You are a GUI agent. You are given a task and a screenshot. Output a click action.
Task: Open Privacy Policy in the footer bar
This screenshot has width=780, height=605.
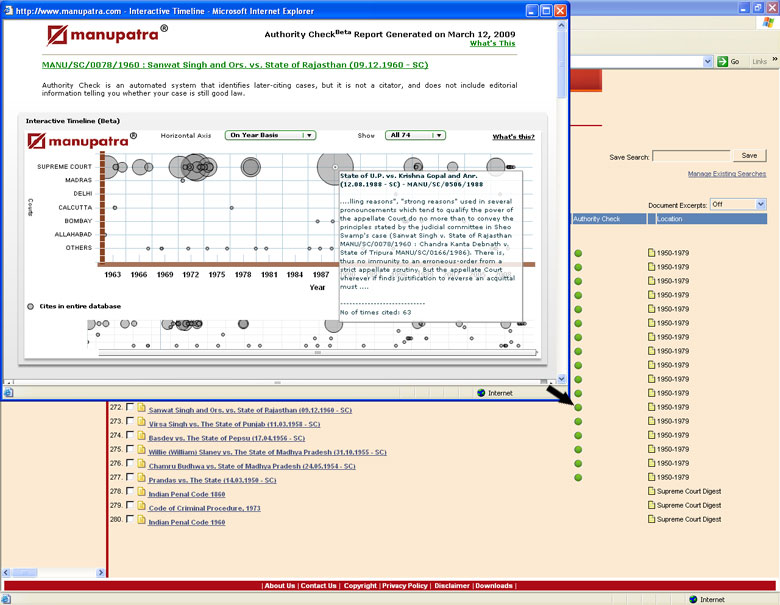[x=405, y=586]
